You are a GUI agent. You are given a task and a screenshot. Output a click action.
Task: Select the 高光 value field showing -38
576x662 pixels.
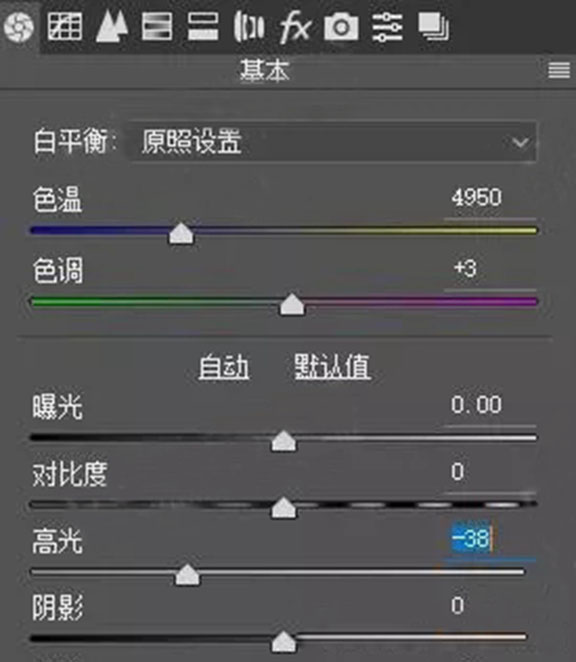(489, 538)
